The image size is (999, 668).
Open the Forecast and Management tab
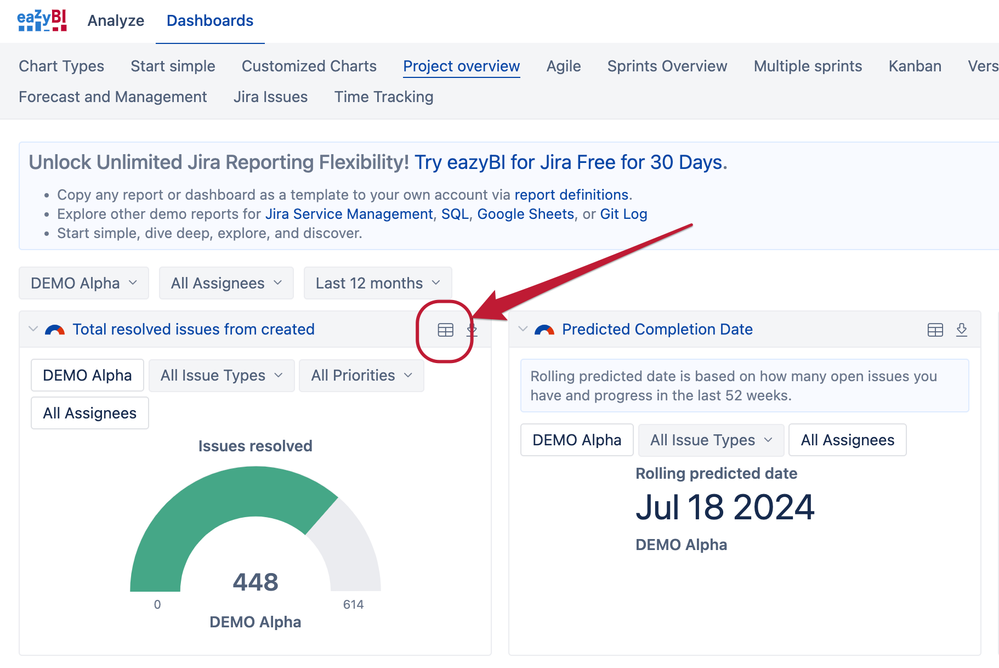[x=113, y=97]
